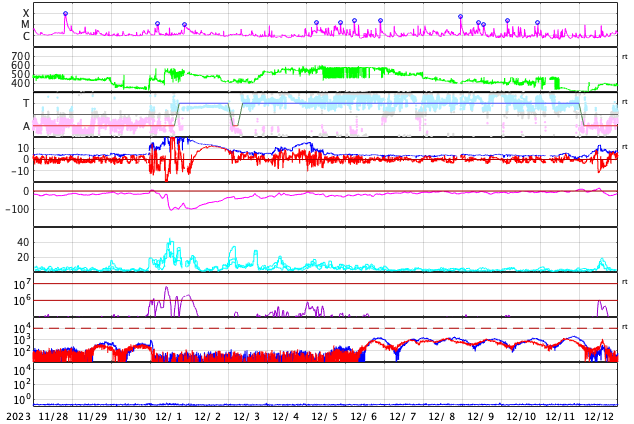The image size is (634, 424).
Task: Click the 12/ 6 date label
Action: (x=364, y=417)
